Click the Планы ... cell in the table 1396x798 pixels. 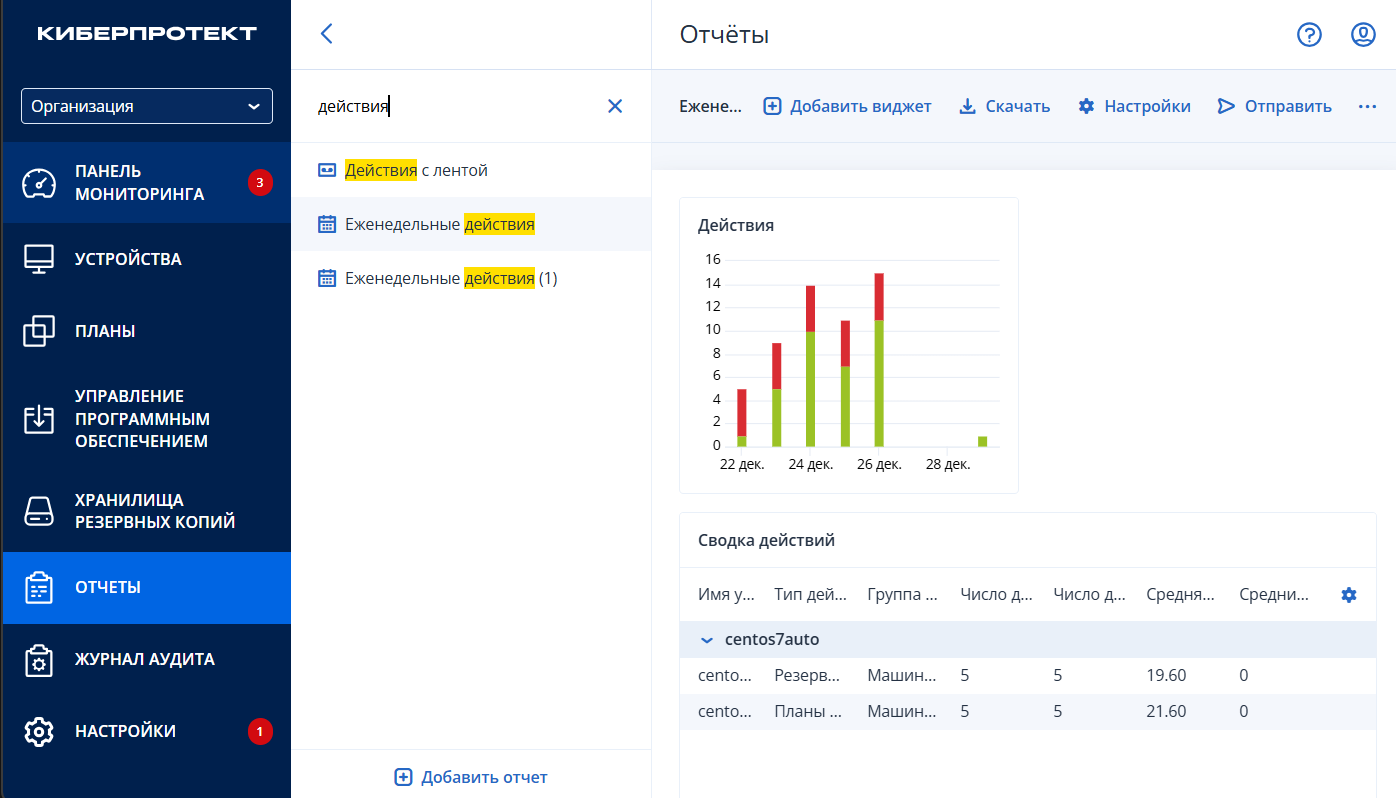pos(808,712)
